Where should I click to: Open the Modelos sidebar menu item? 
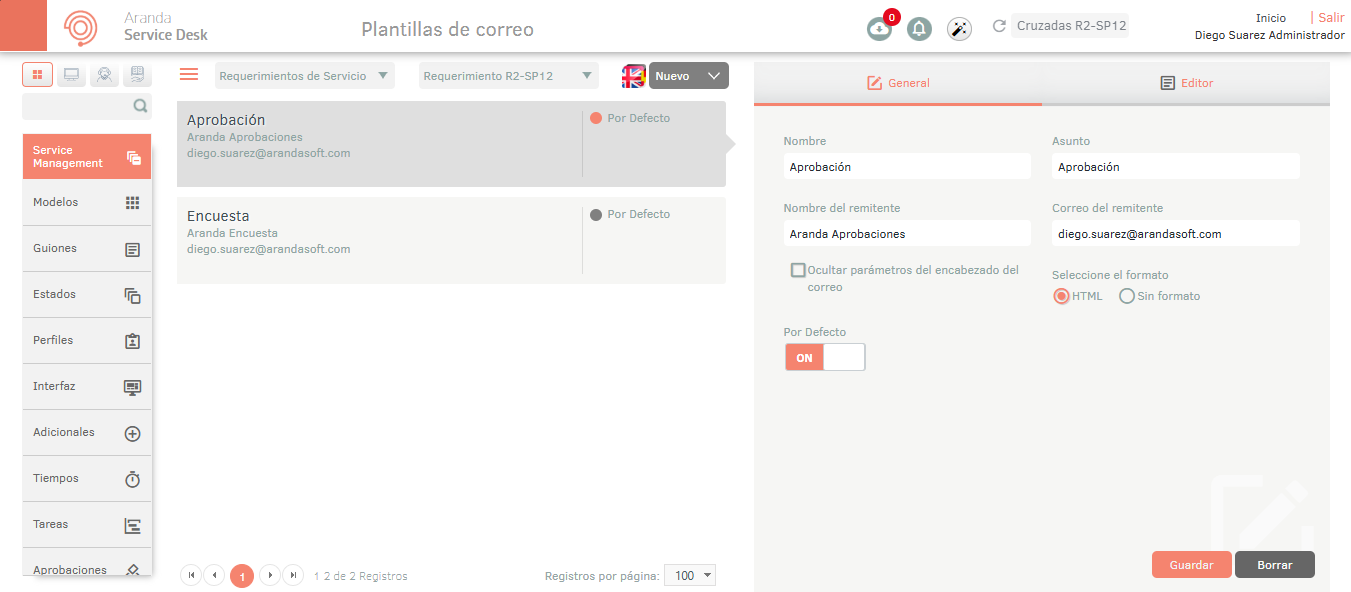click(x=87, y=202)
